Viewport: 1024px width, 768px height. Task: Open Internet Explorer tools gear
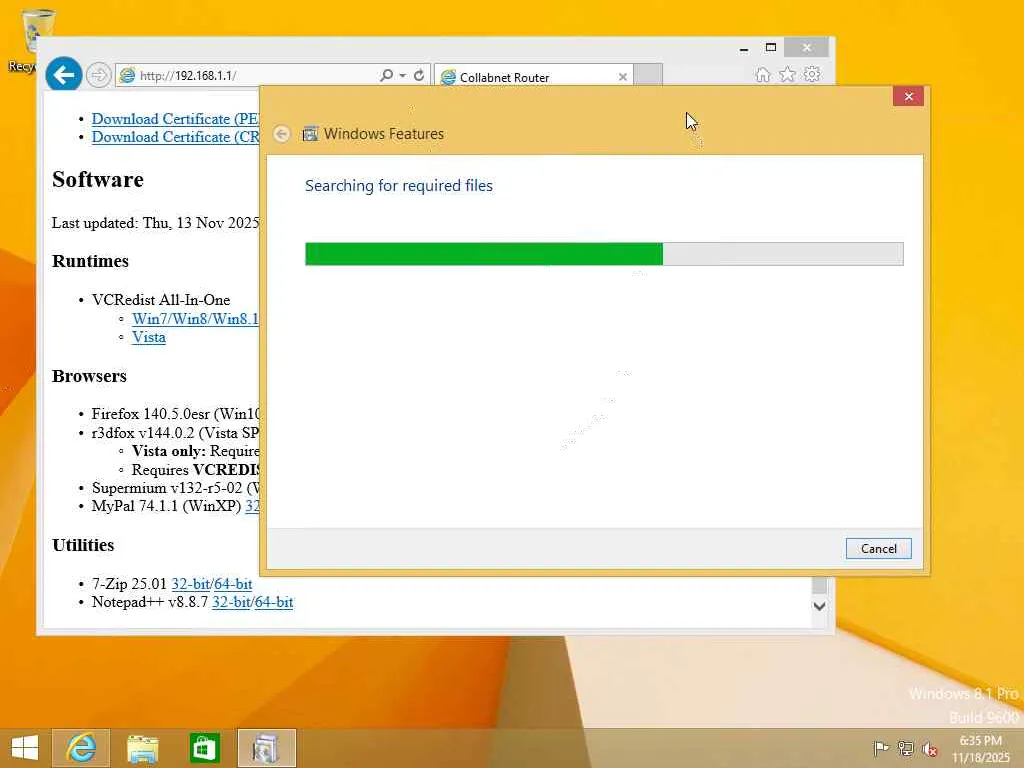812,74
